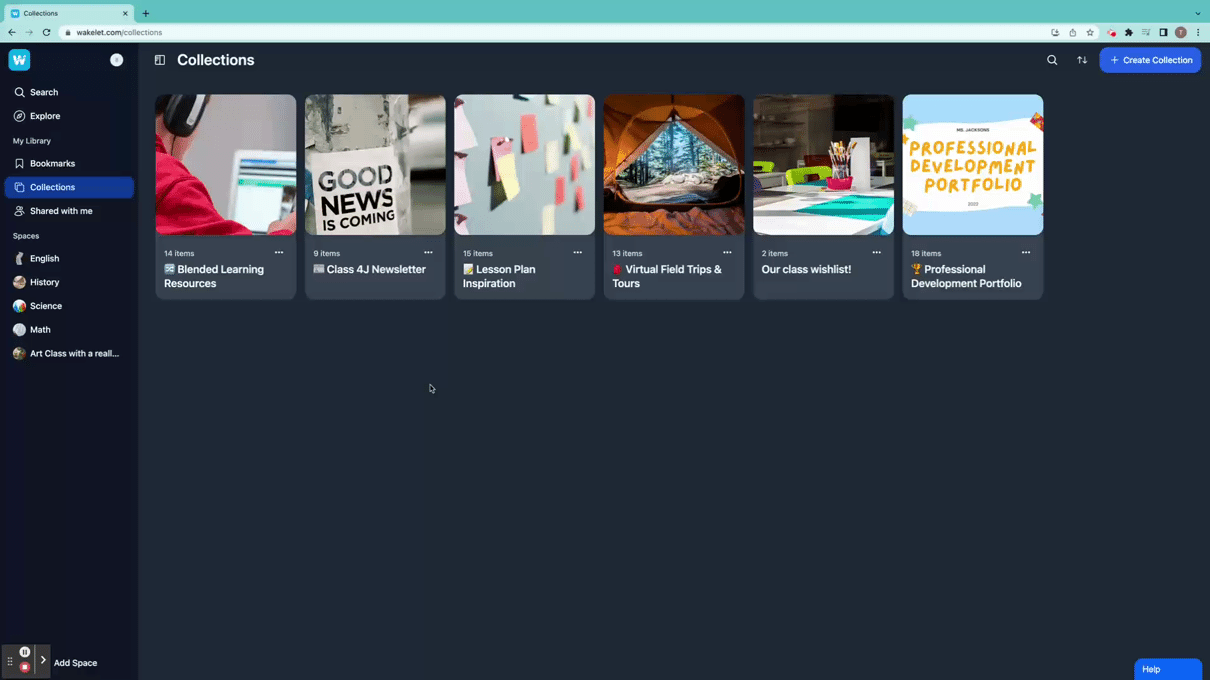Open the History space

(44, 282)
